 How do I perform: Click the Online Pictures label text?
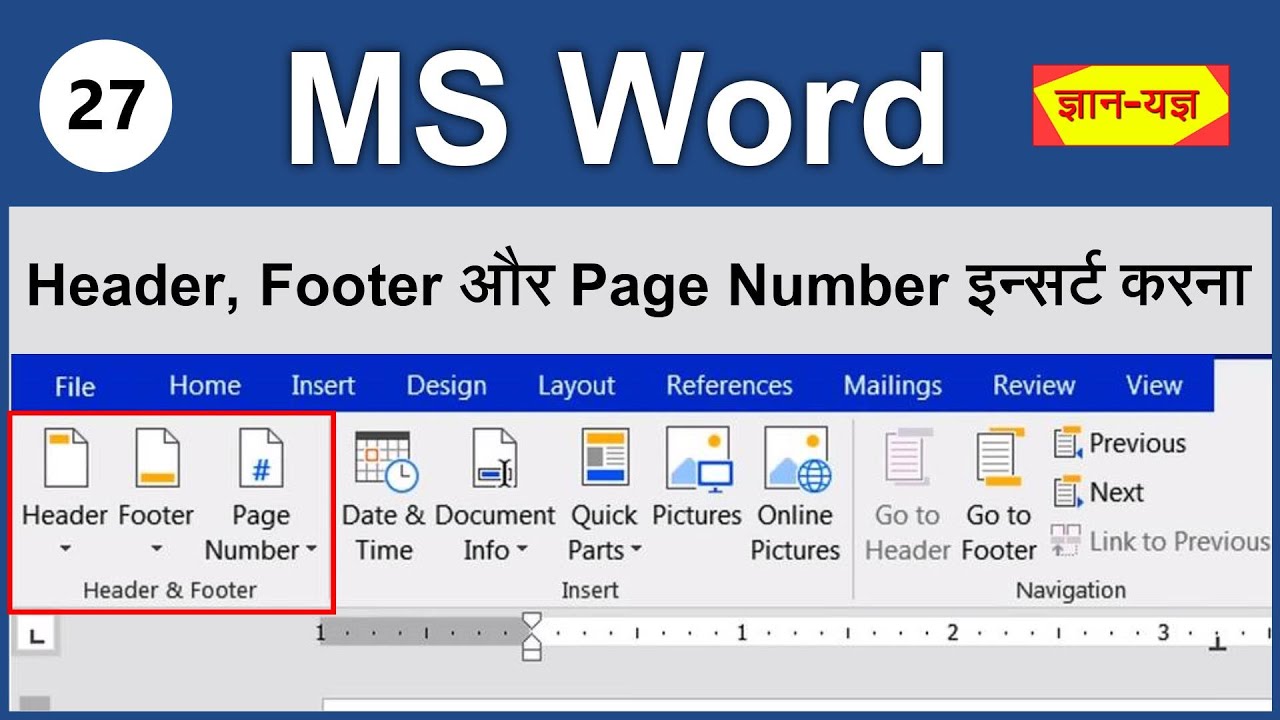796,532
